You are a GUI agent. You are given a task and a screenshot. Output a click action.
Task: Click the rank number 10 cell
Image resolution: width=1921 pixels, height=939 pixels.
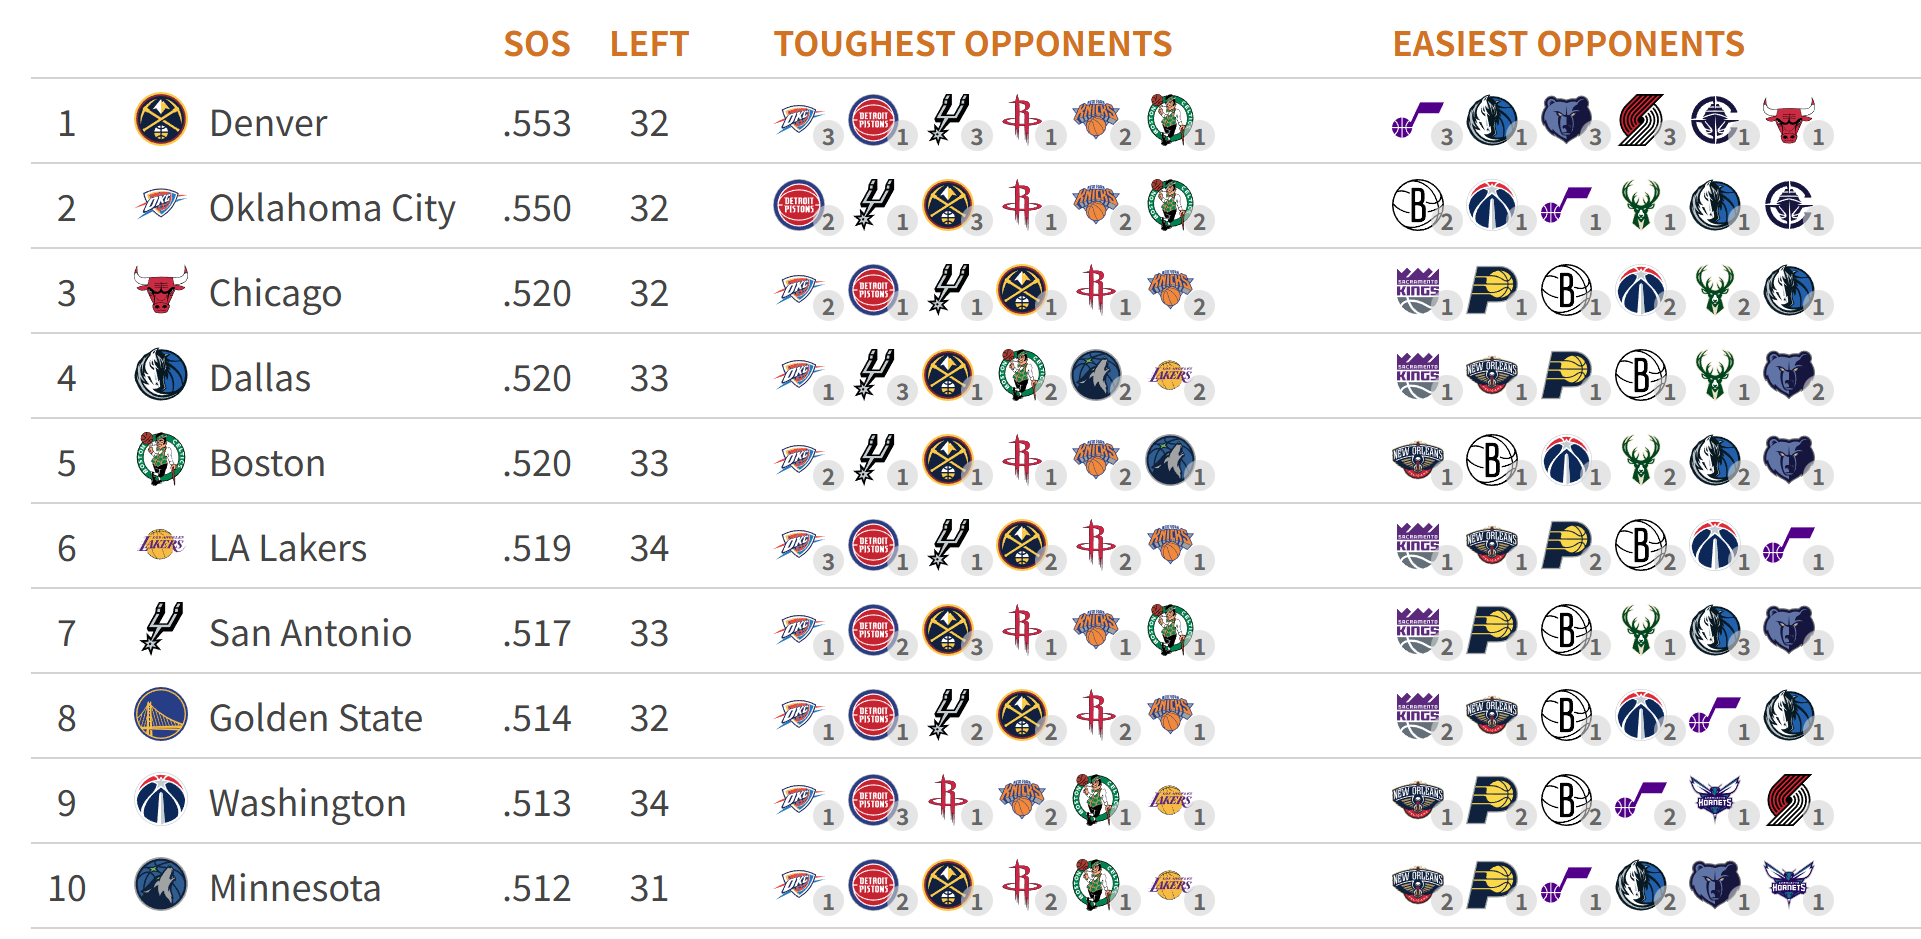67,888
